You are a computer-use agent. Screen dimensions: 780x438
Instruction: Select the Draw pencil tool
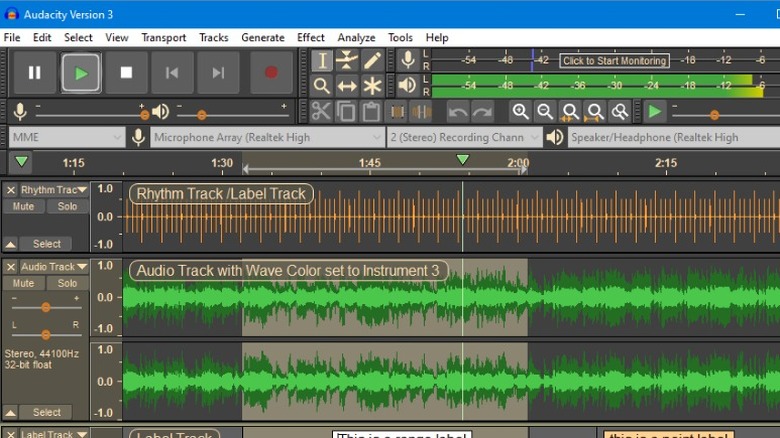tap(372, 61)
